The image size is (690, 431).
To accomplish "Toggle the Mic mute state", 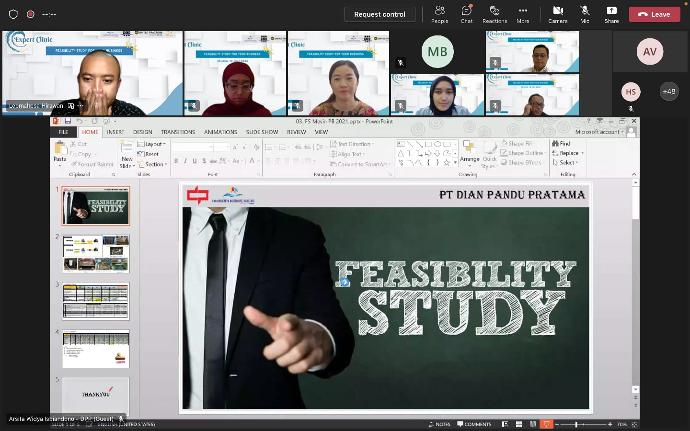I will (585, 14).
